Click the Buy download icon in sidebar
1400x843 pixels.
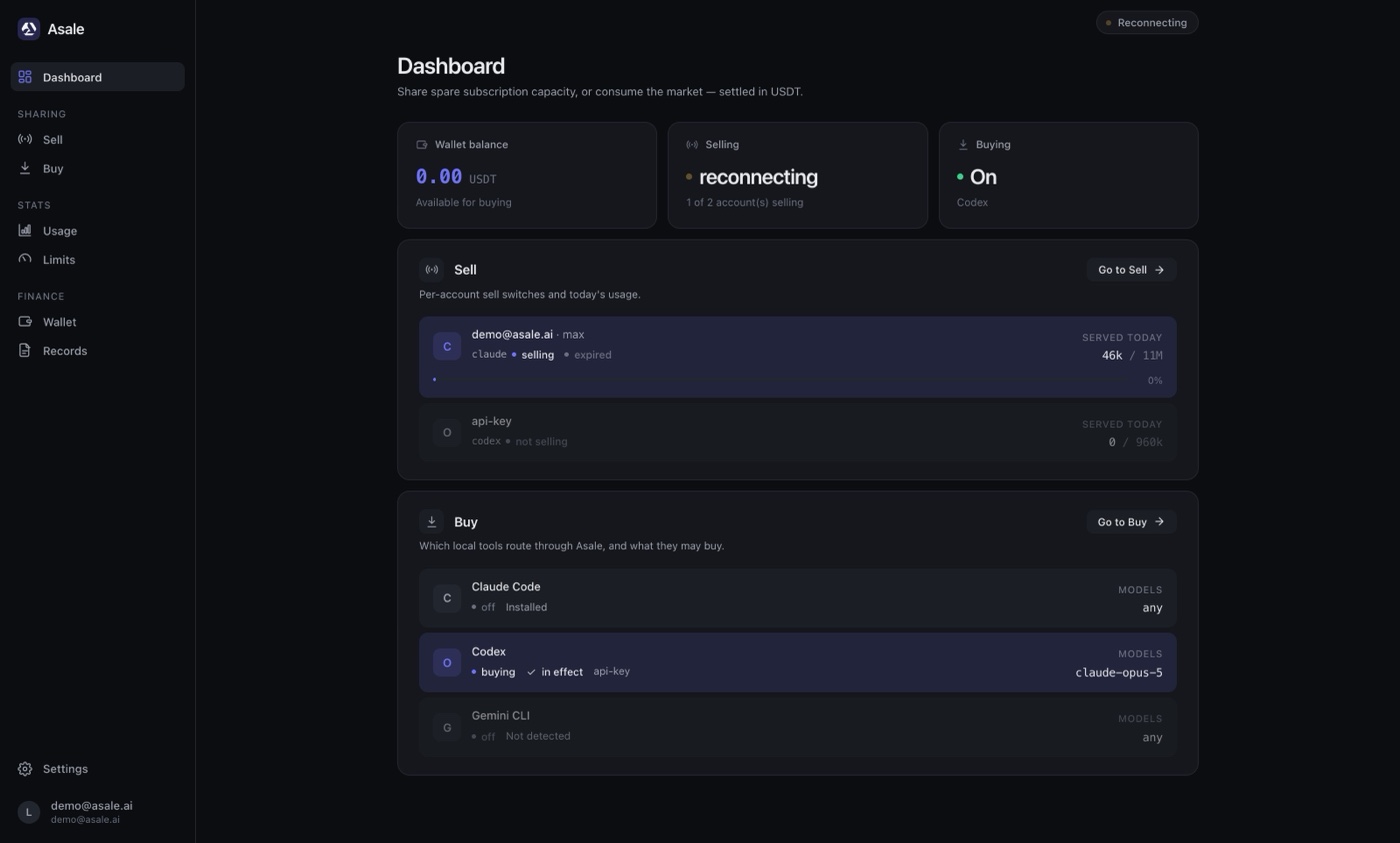pos(25,168)
